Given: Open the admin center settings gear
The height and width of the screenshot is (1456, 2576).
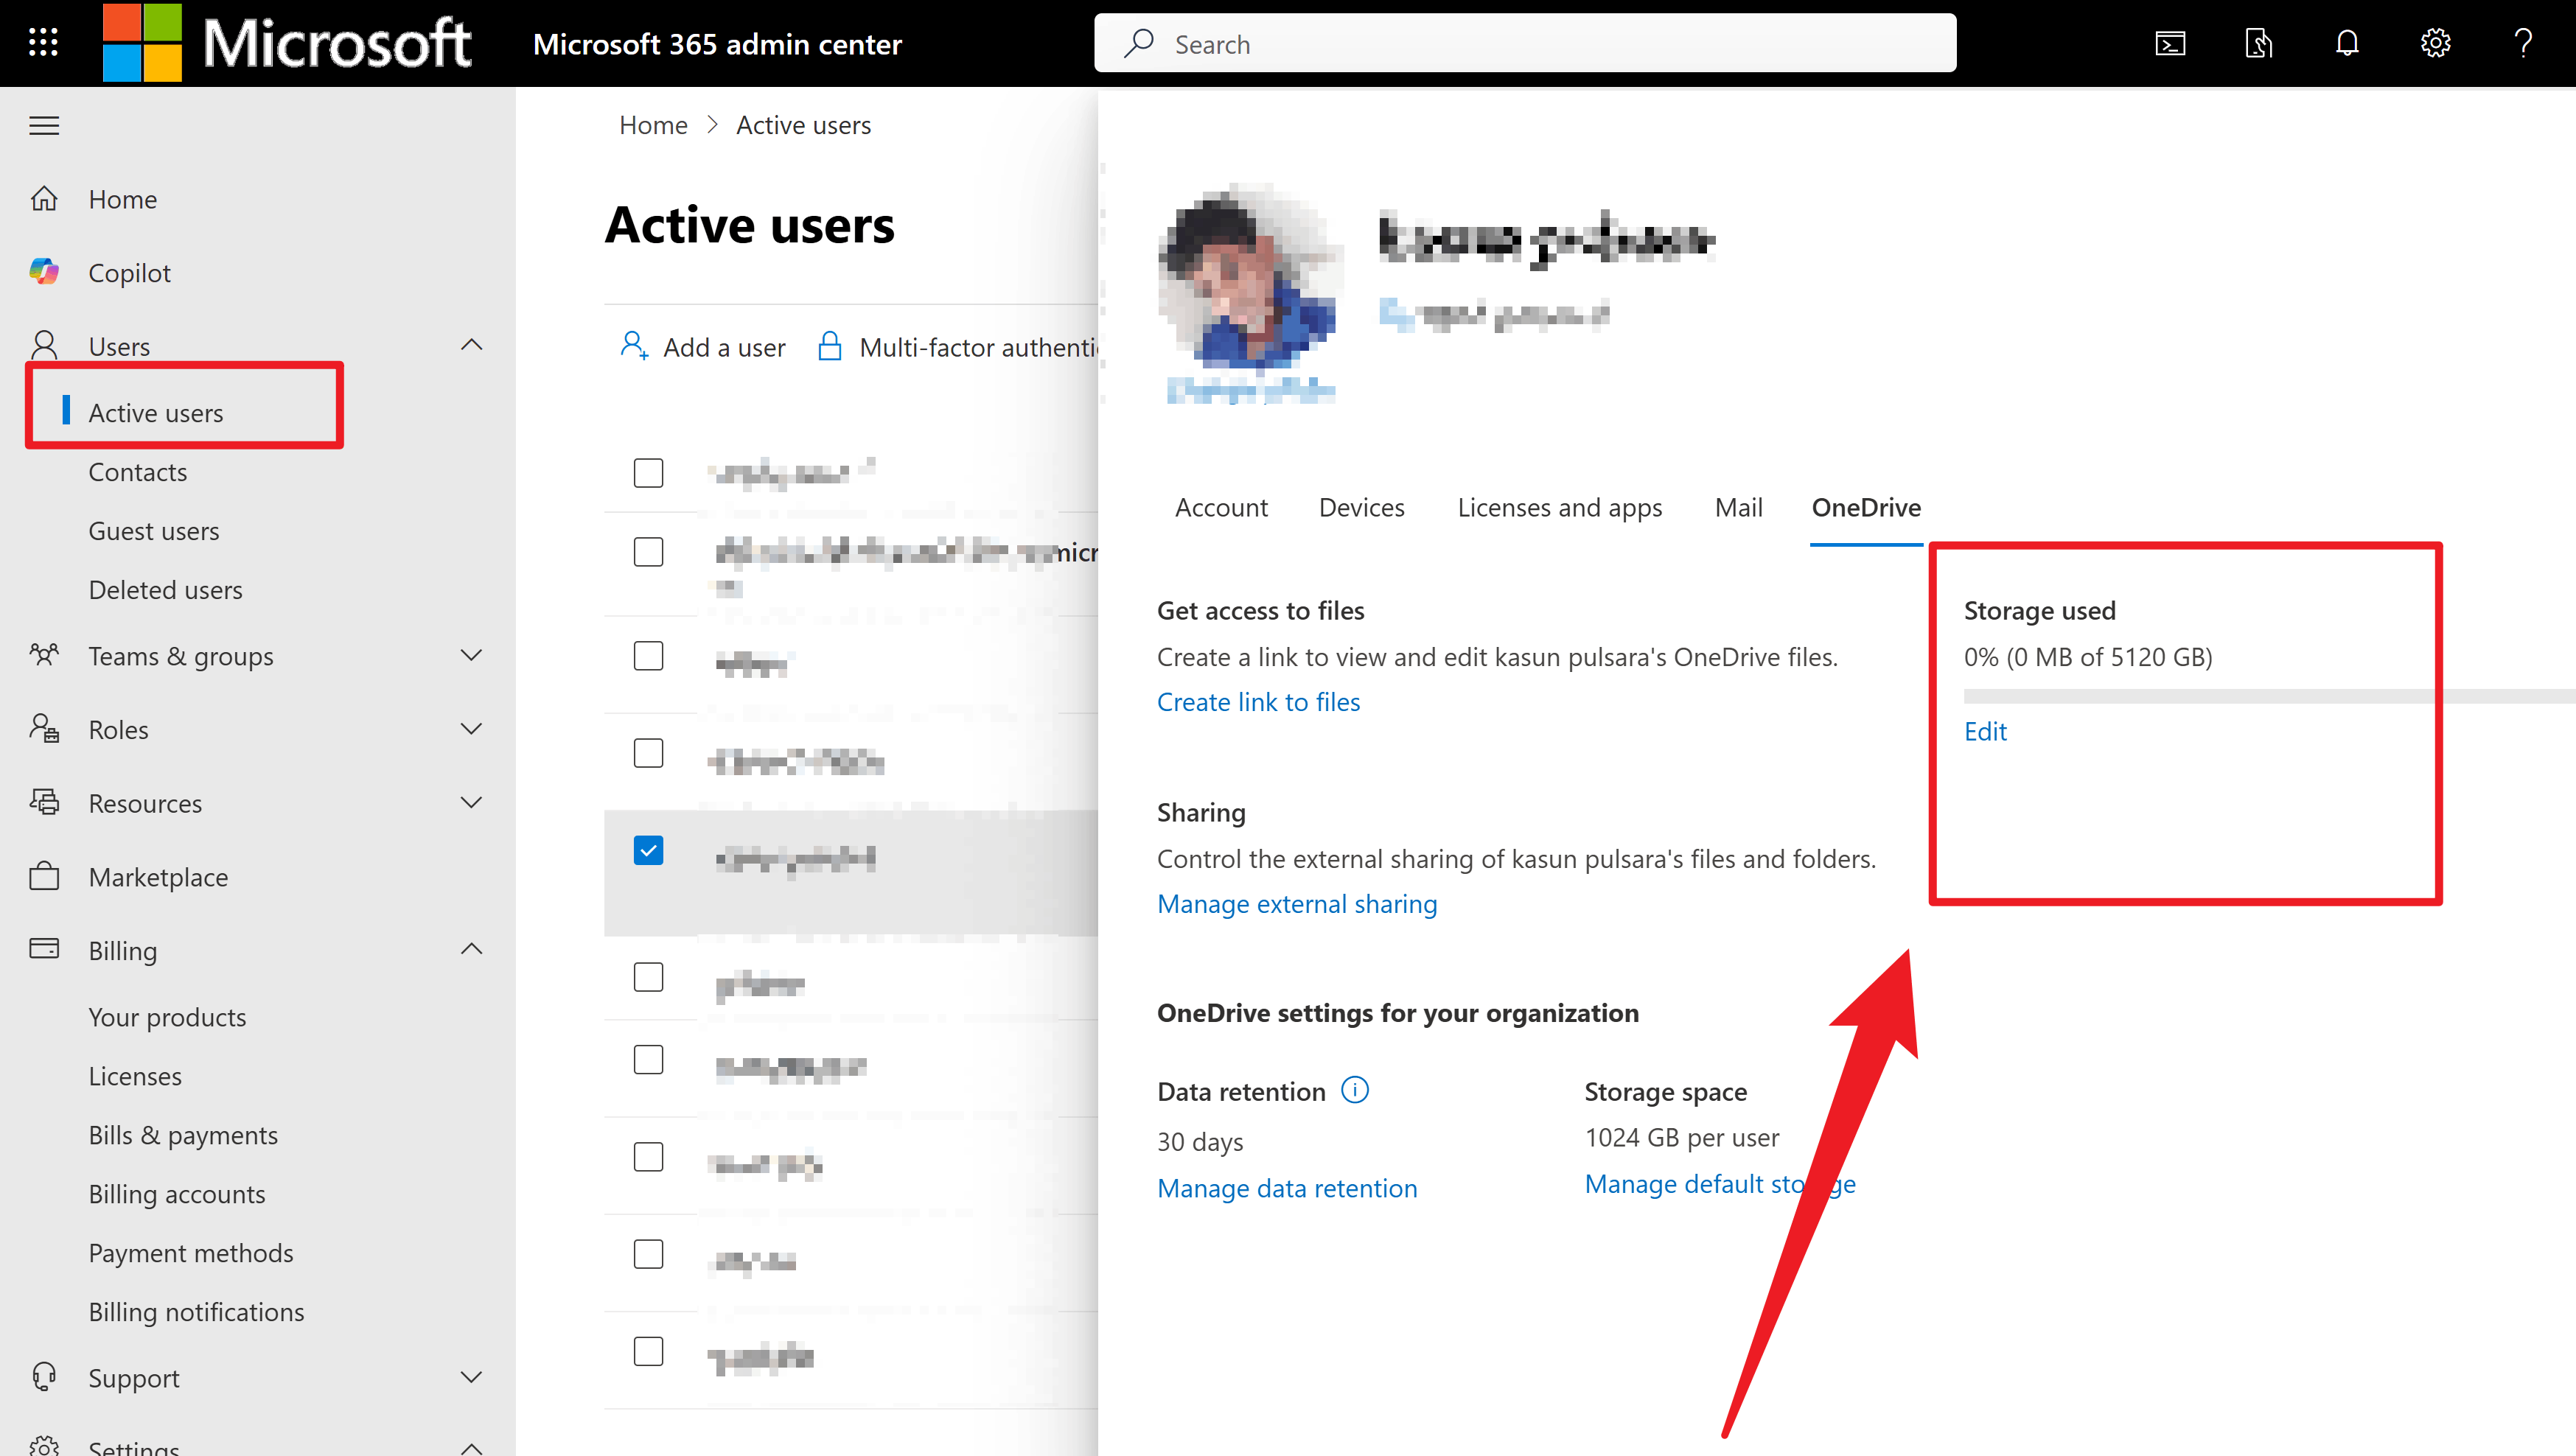Looking at the screenshot, I should [x=2435, y=42].
